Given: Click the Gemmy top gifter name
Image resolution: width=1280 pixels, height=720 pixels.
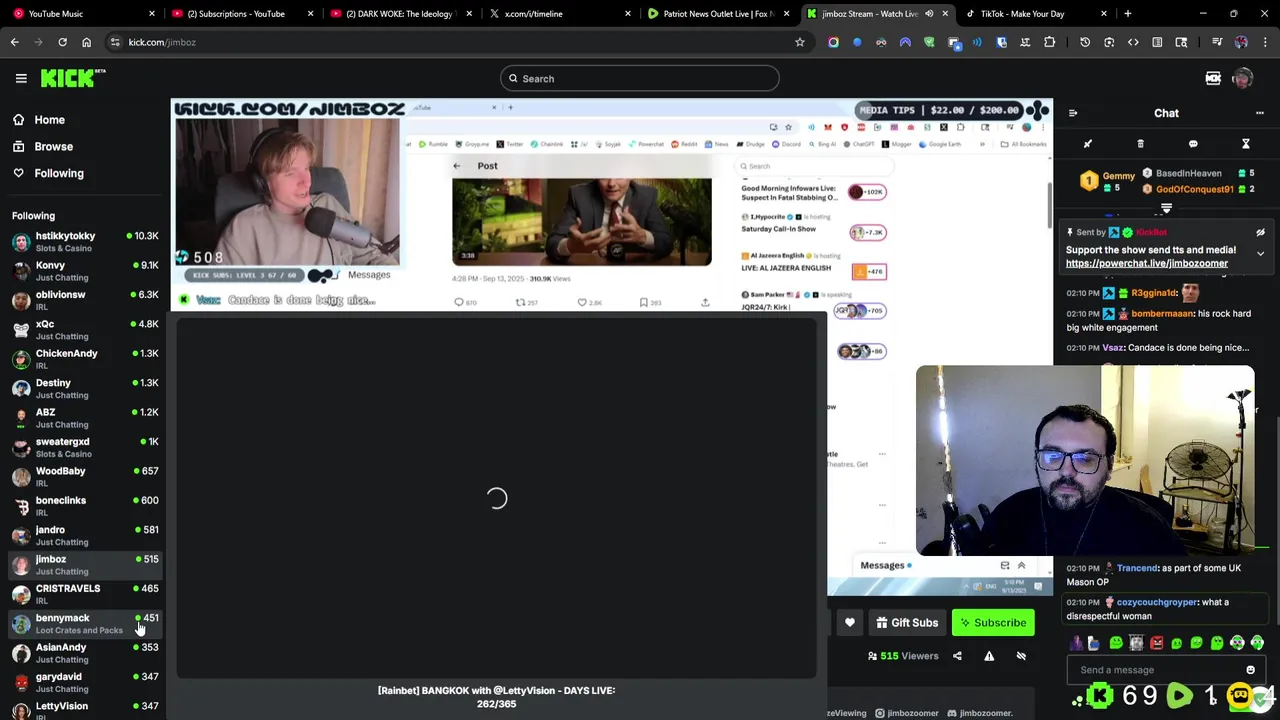Looking at the screenshot, I should (x=1119, y=176).
